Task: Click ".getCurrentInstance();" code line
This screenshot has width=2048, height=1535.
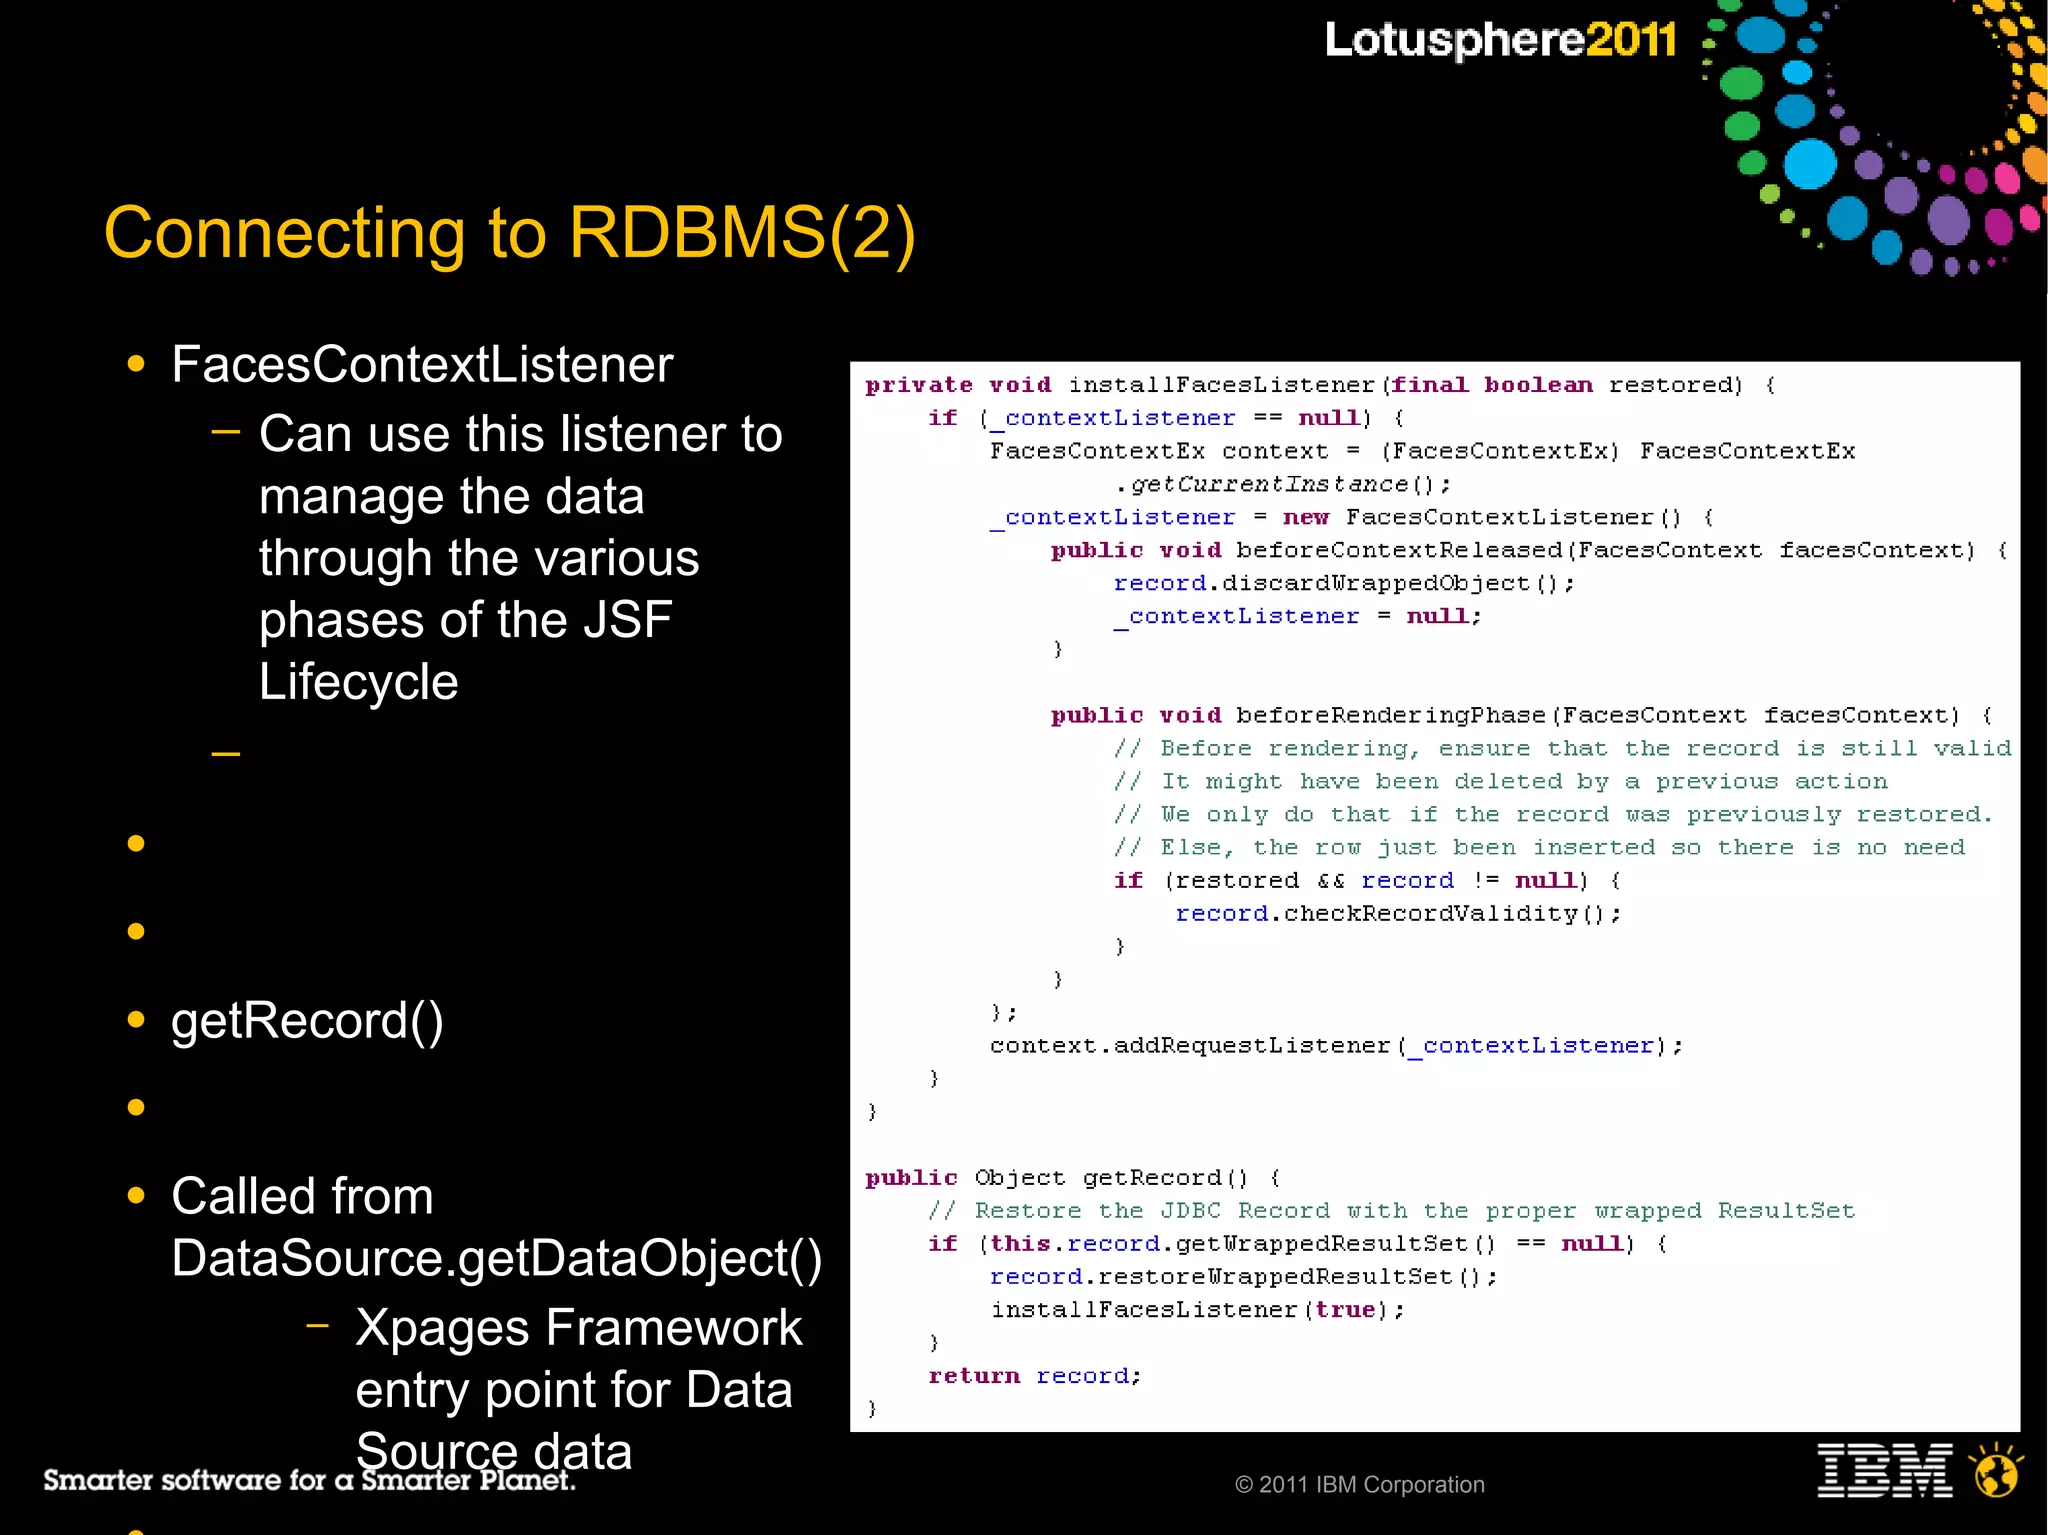Action: pos(1283,484)
